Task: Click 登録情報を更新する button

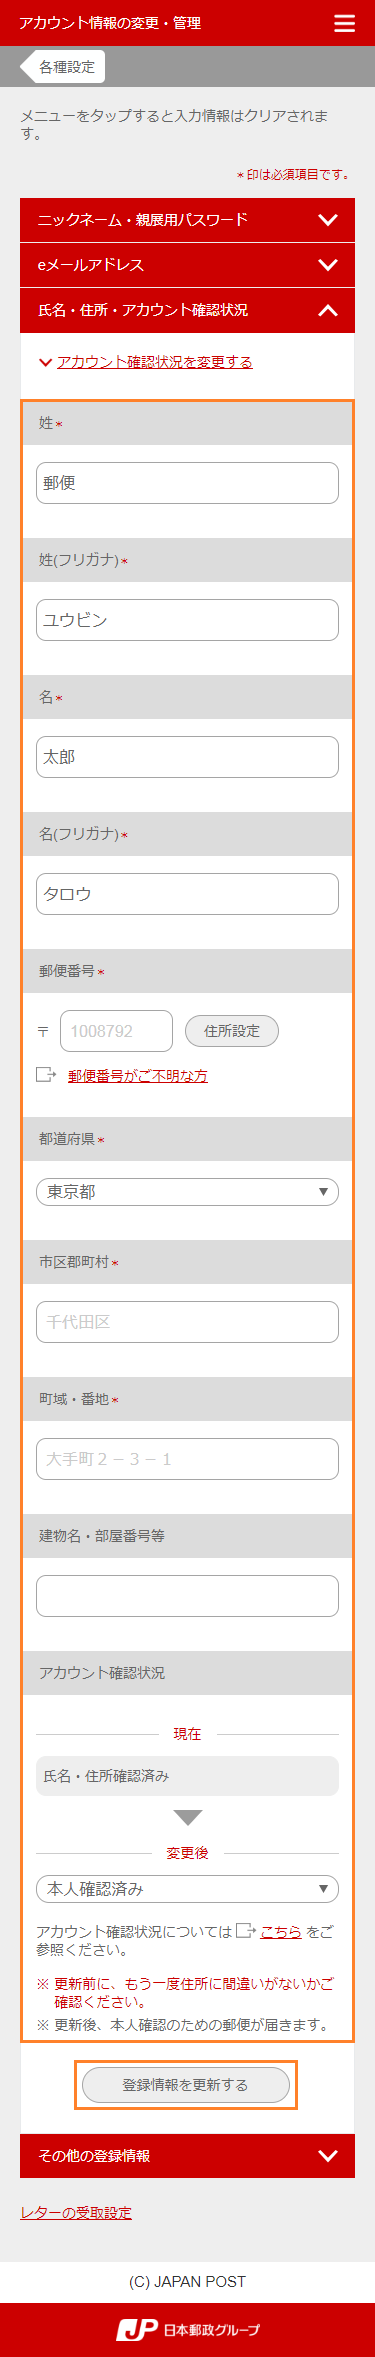Action: click(186, 2085)
